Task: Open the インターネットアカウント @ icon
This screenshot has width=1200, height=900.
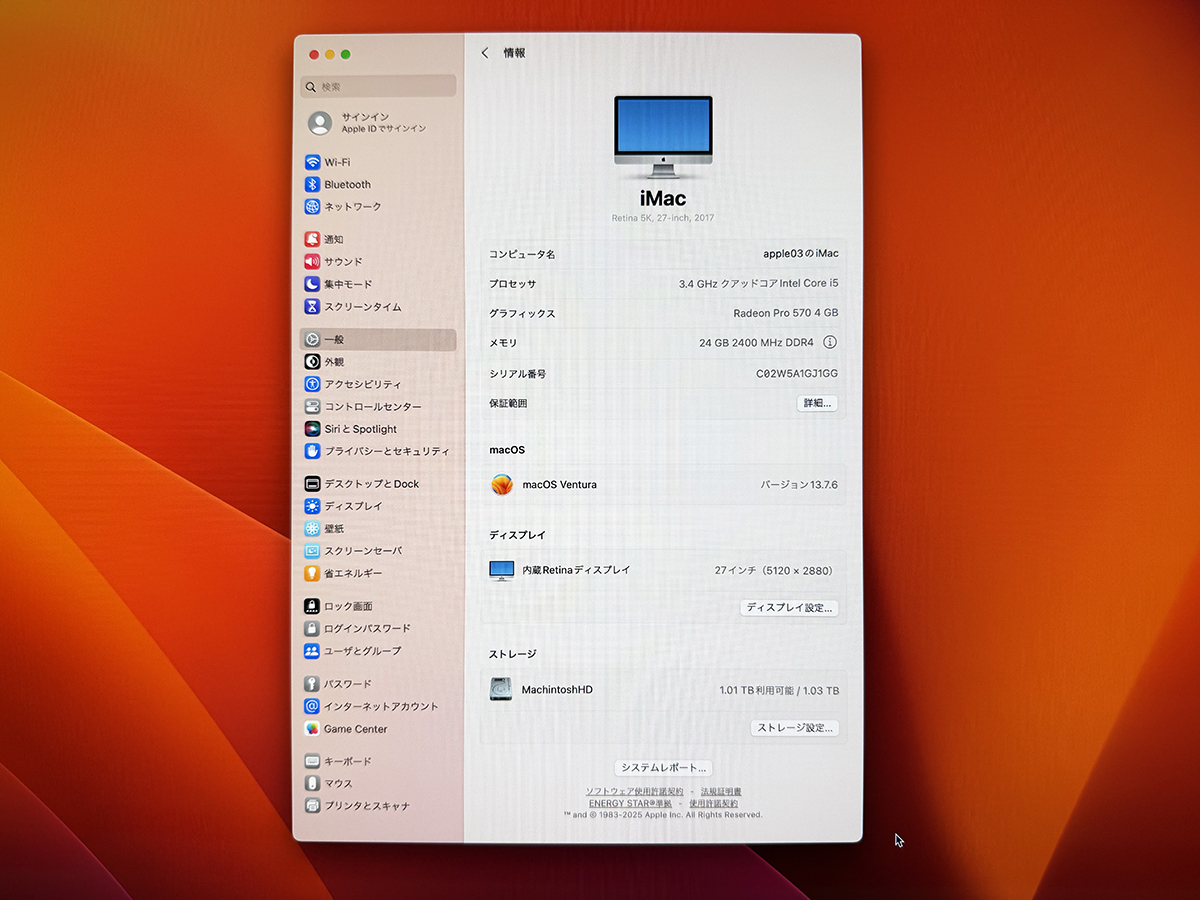Action: (313, 706)
